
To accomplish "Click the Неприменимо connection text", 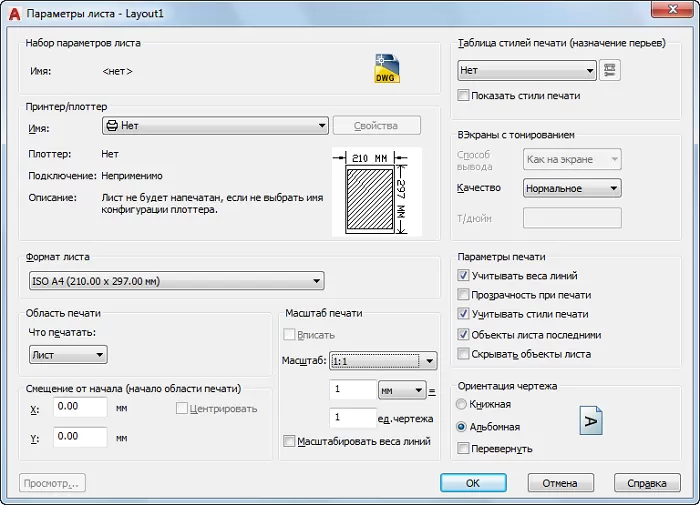I will pyautogui.click(x=132, y=176).
